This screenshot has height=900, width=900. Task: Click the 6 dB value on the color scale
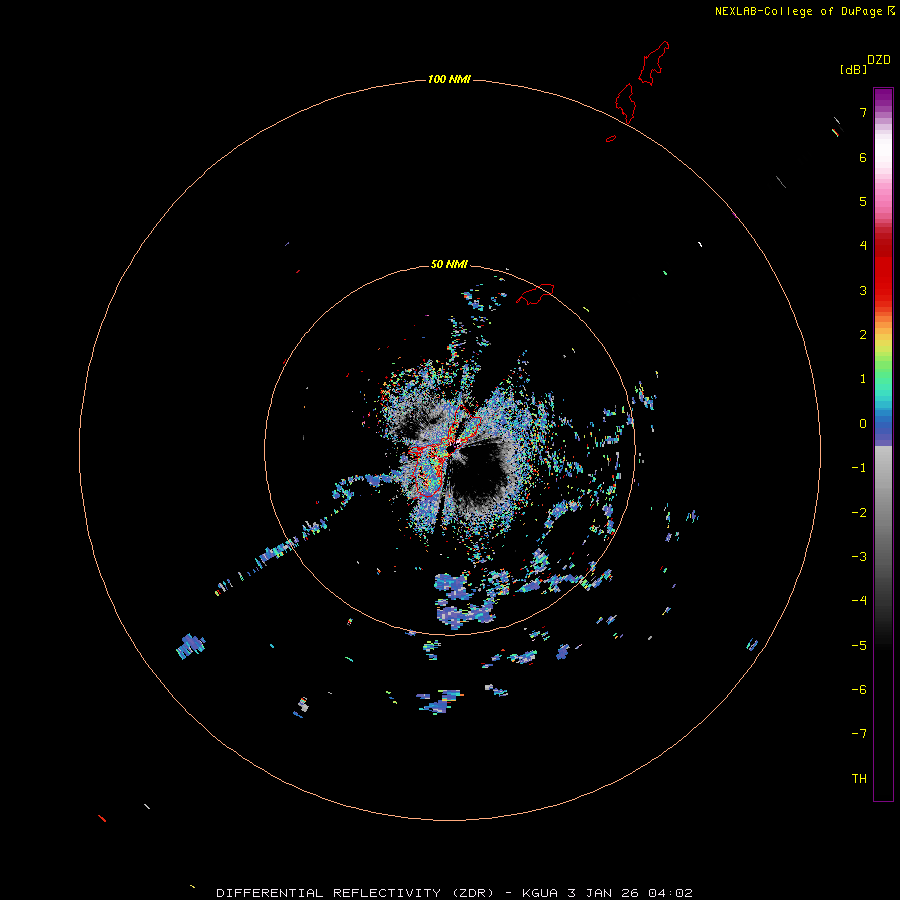(x=863, y=157)
